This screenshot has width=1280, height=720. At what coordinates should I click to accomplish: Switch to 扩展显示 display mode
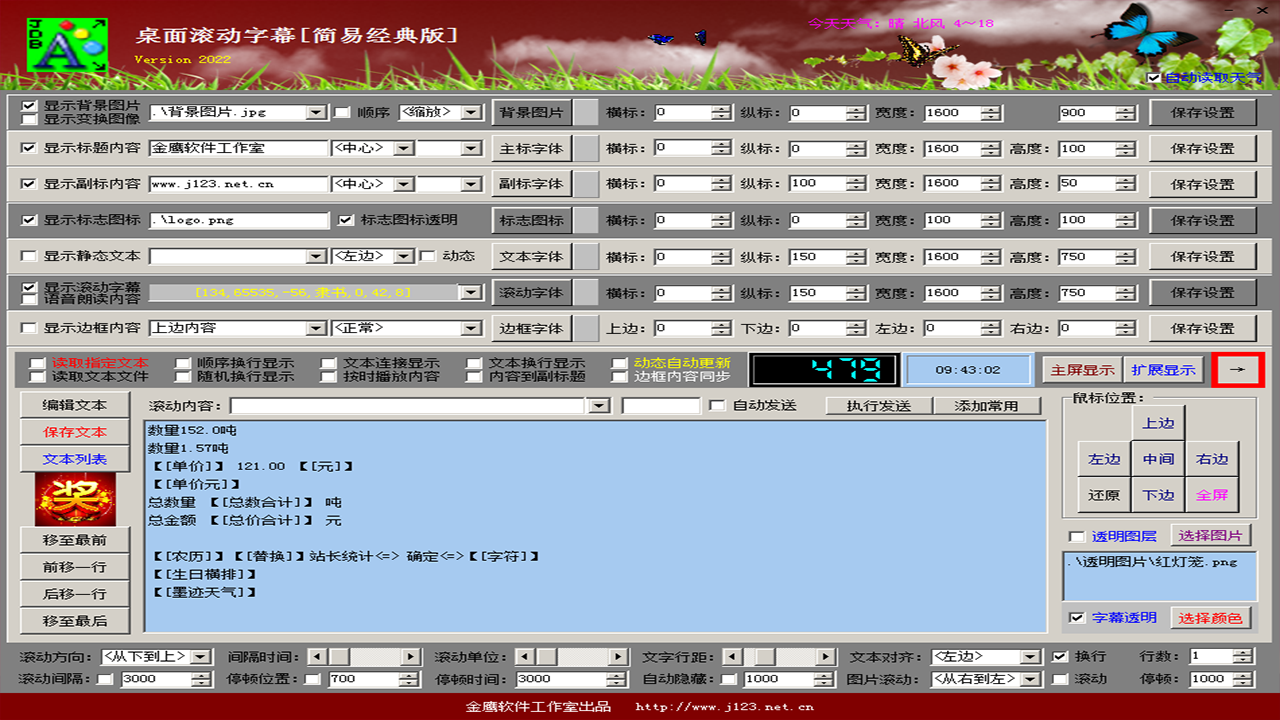1163,370
